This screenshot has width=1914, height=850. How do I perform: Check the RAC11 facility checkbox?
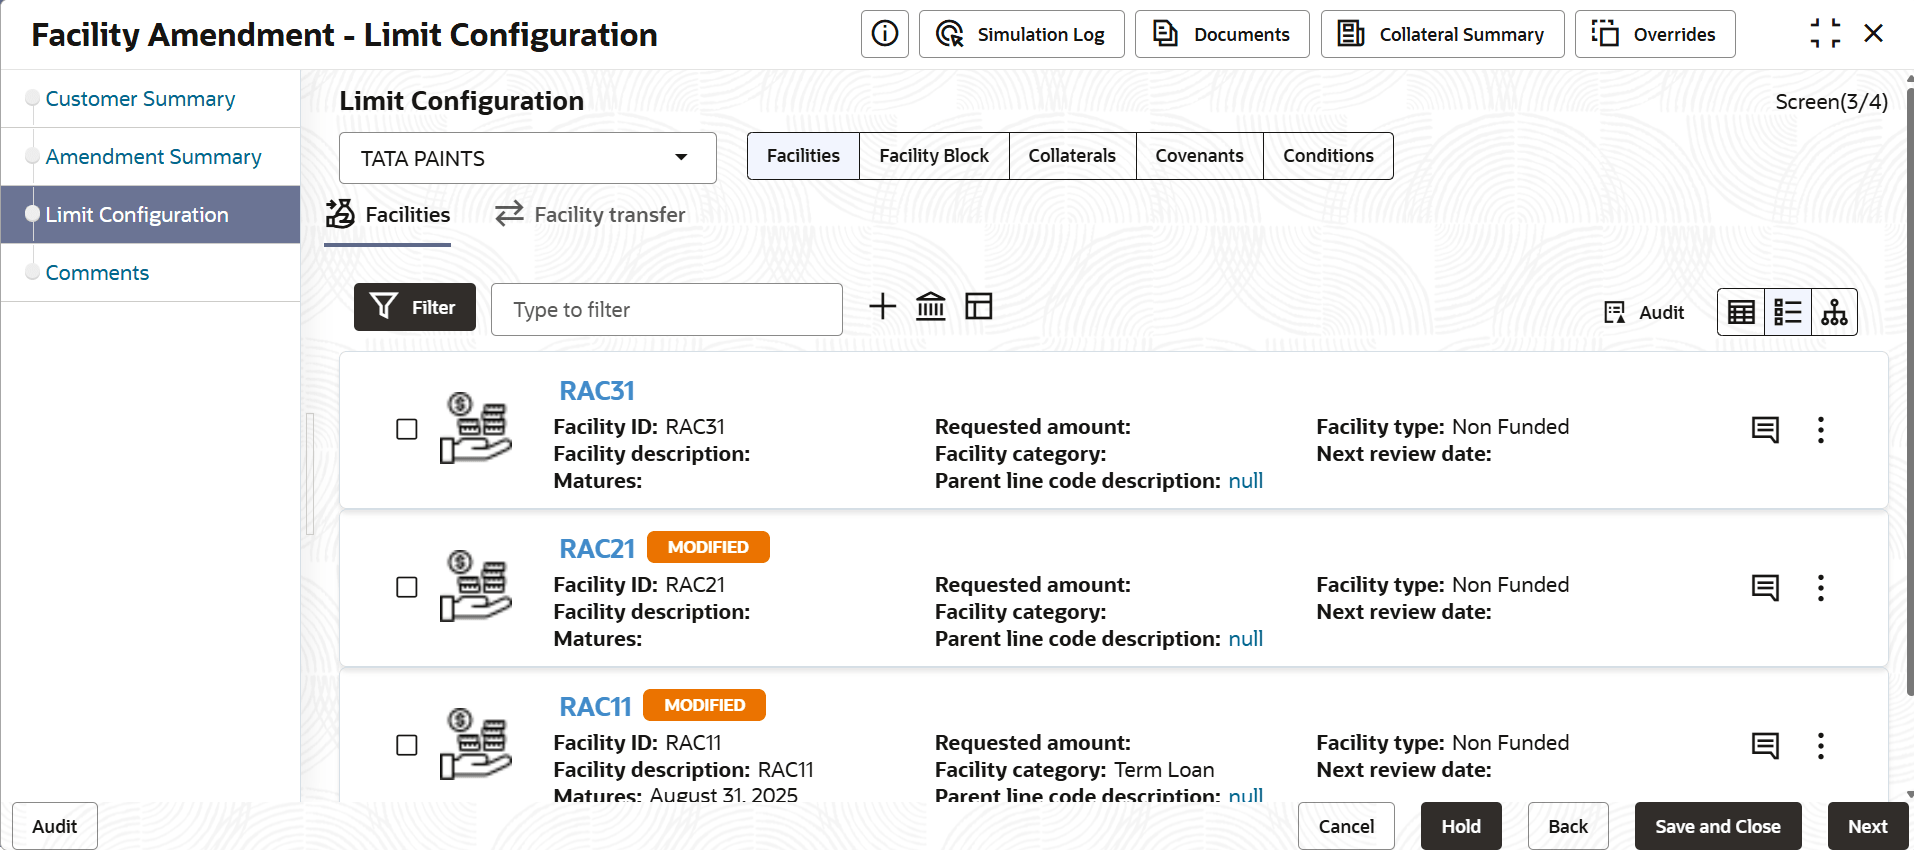(x=407, y=745)
